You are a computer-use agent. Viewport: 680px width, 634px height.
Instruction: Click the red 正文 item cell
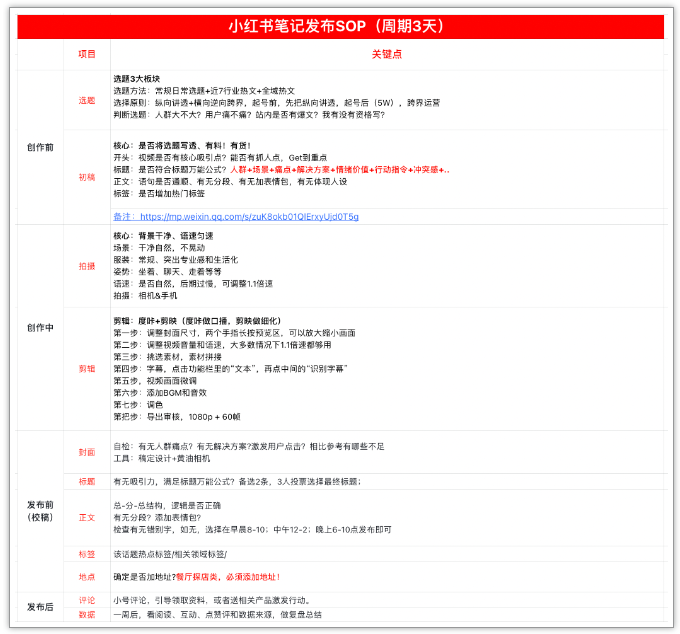(x=87, y=517)
